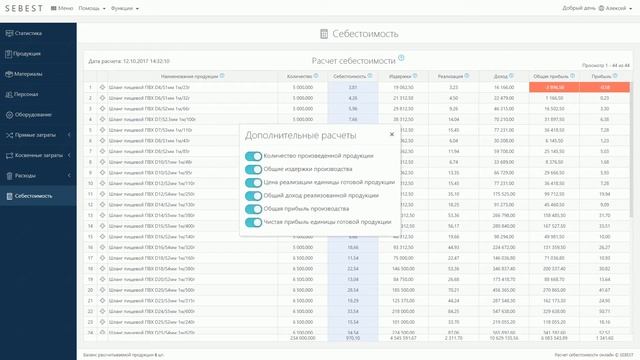This screenshot has width=640, height=360.
Task: Open the Продукция sidebar section
Action: 38,53
